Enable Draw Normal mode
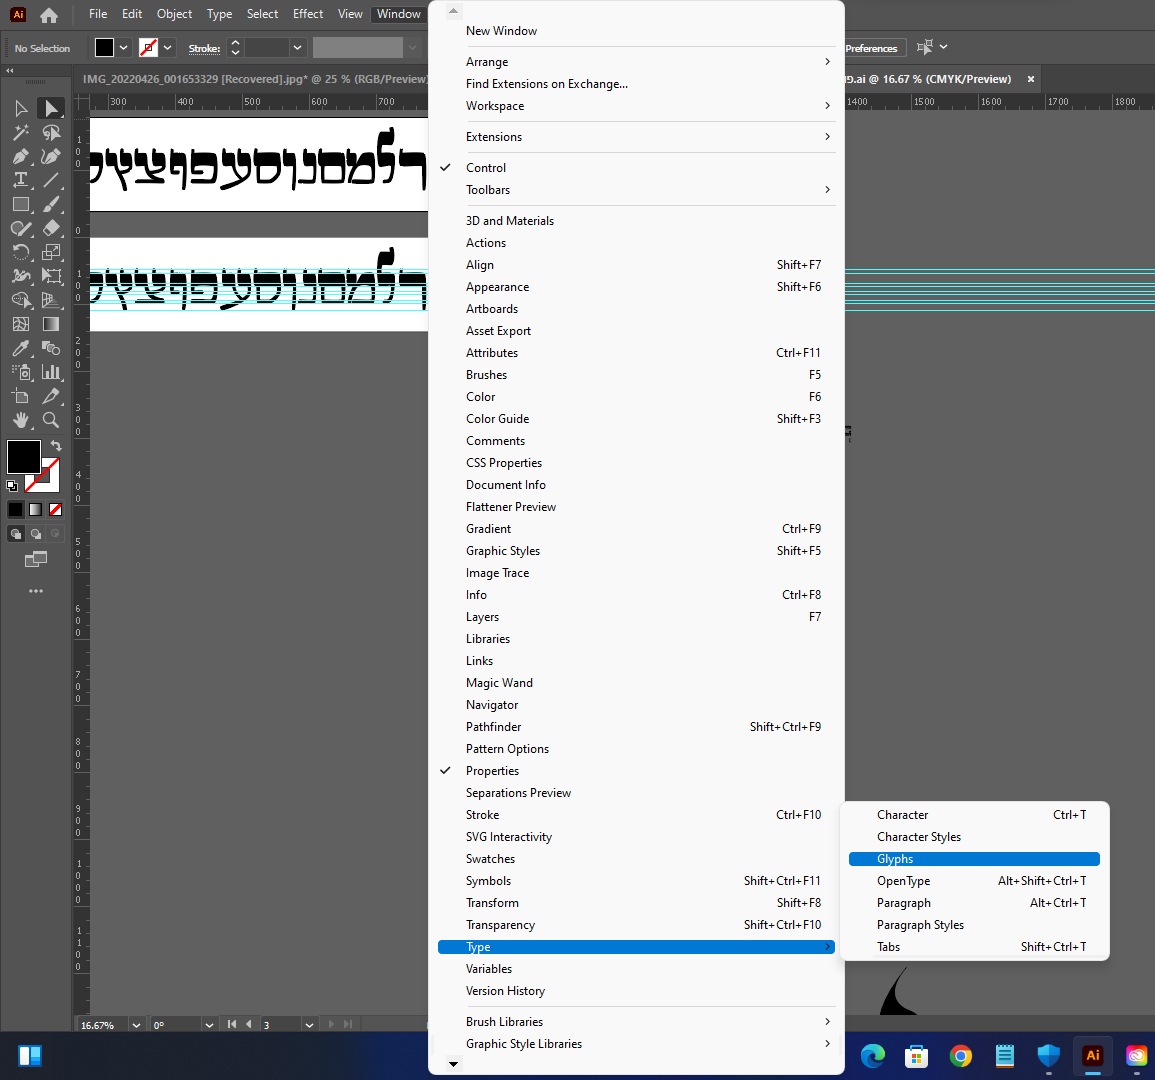This screenshot has height=1080, width=1155. (x=15, y=534)
